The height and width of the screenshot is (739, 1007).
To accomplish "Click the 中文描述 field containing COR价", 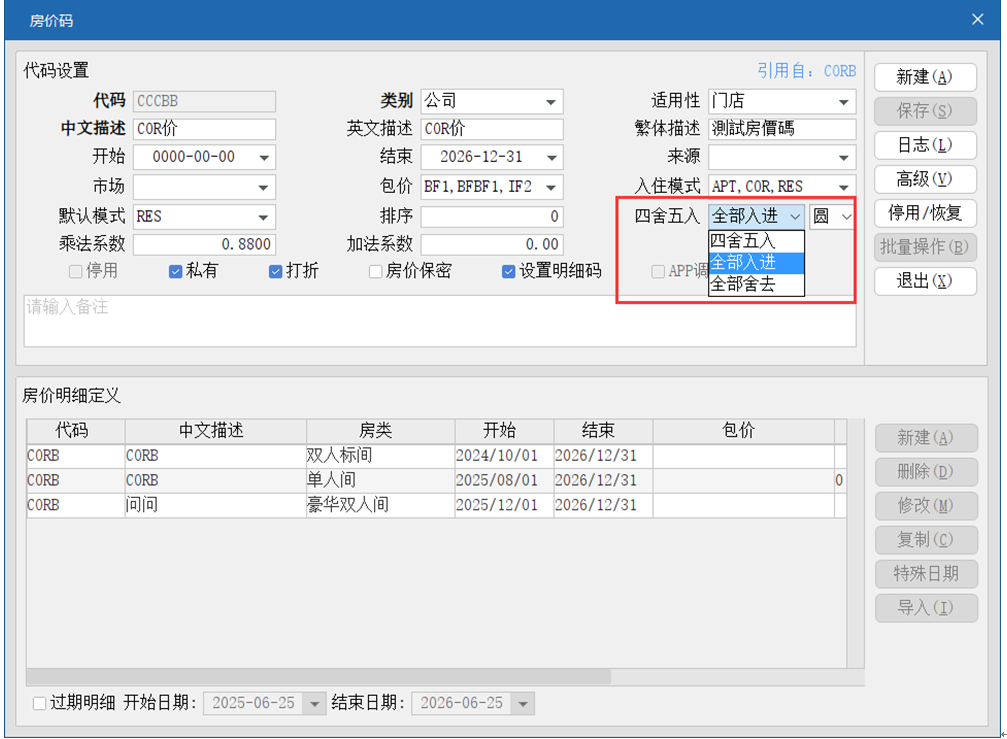I will 204,129.
